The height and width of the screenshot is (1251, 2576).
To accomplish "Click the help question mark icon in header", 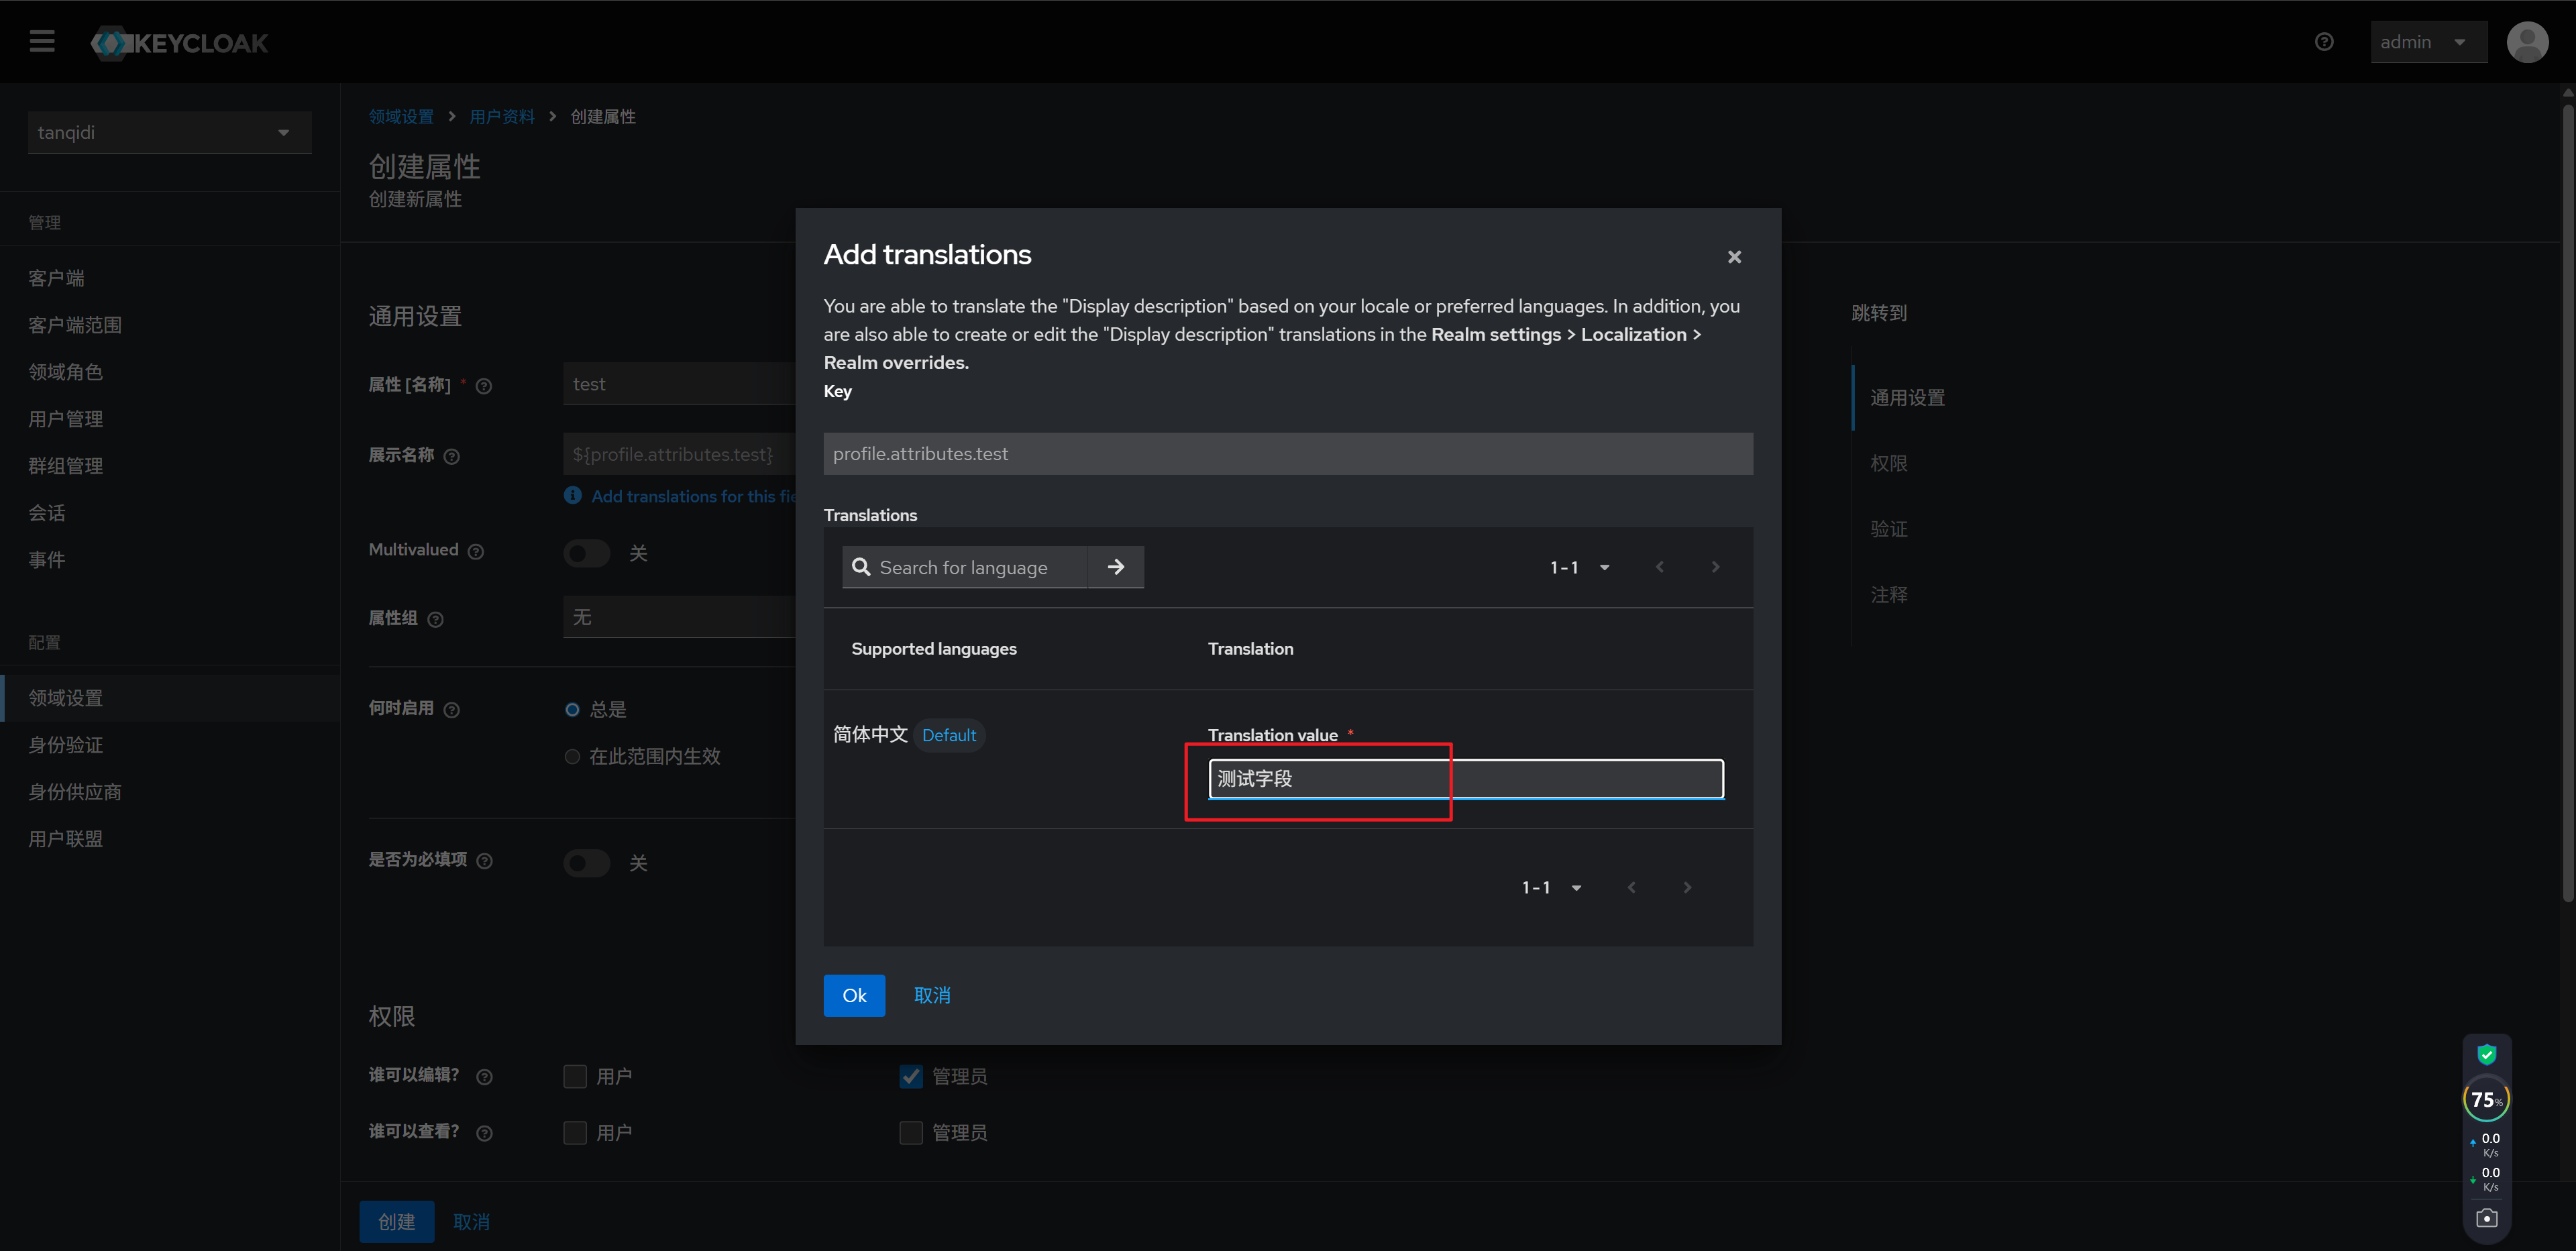I will point(2324,42).
